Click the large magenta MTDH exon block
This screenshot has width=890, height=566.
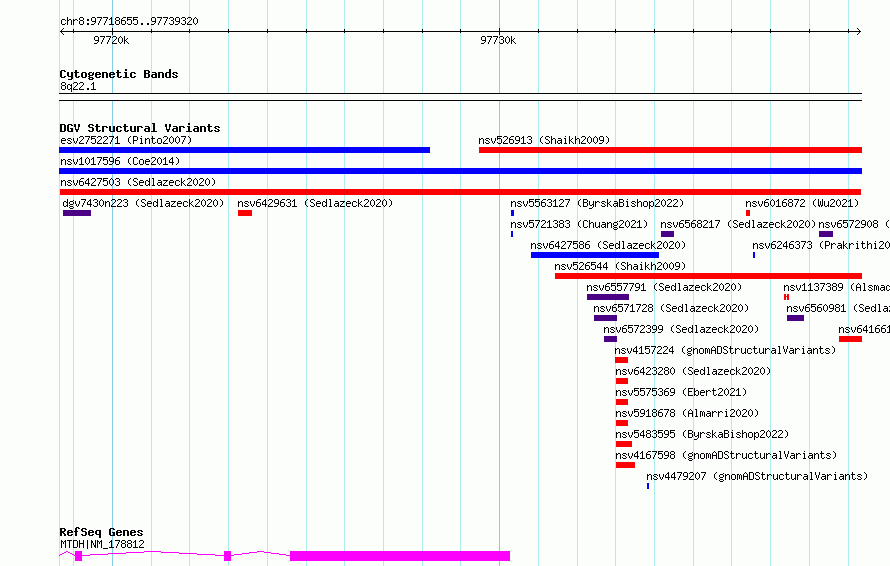click(400, 556)
